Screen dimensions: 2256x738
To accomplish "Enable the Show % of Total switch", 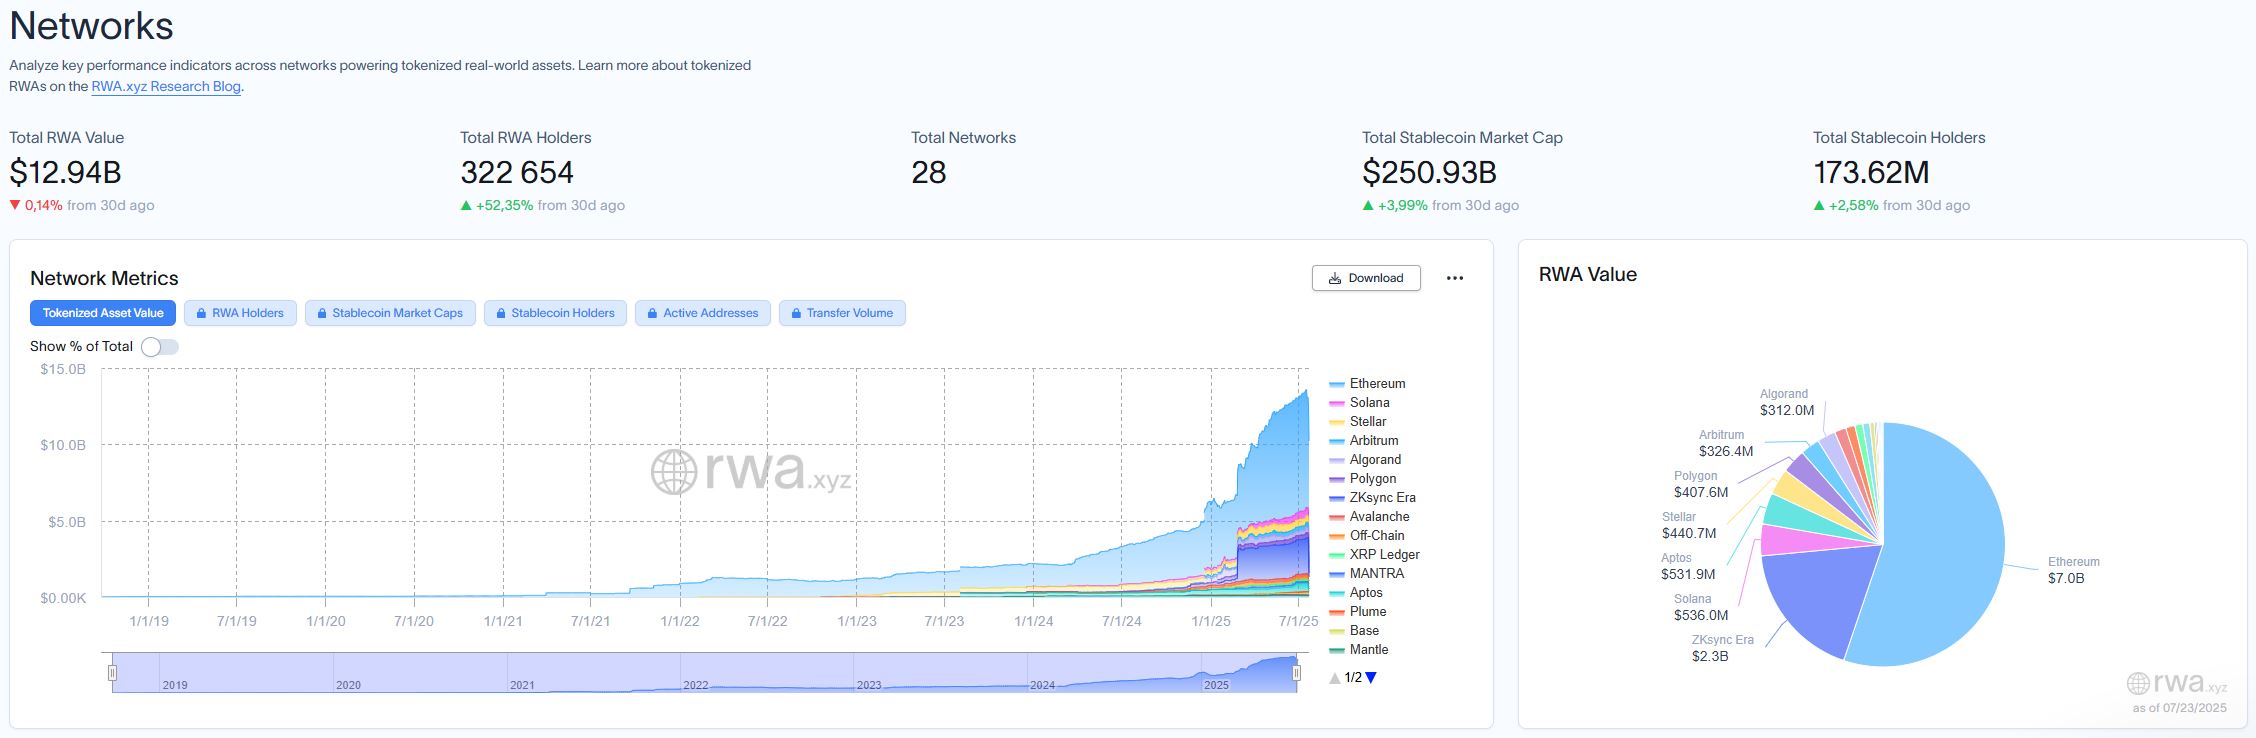I will (x=160, y=347).
